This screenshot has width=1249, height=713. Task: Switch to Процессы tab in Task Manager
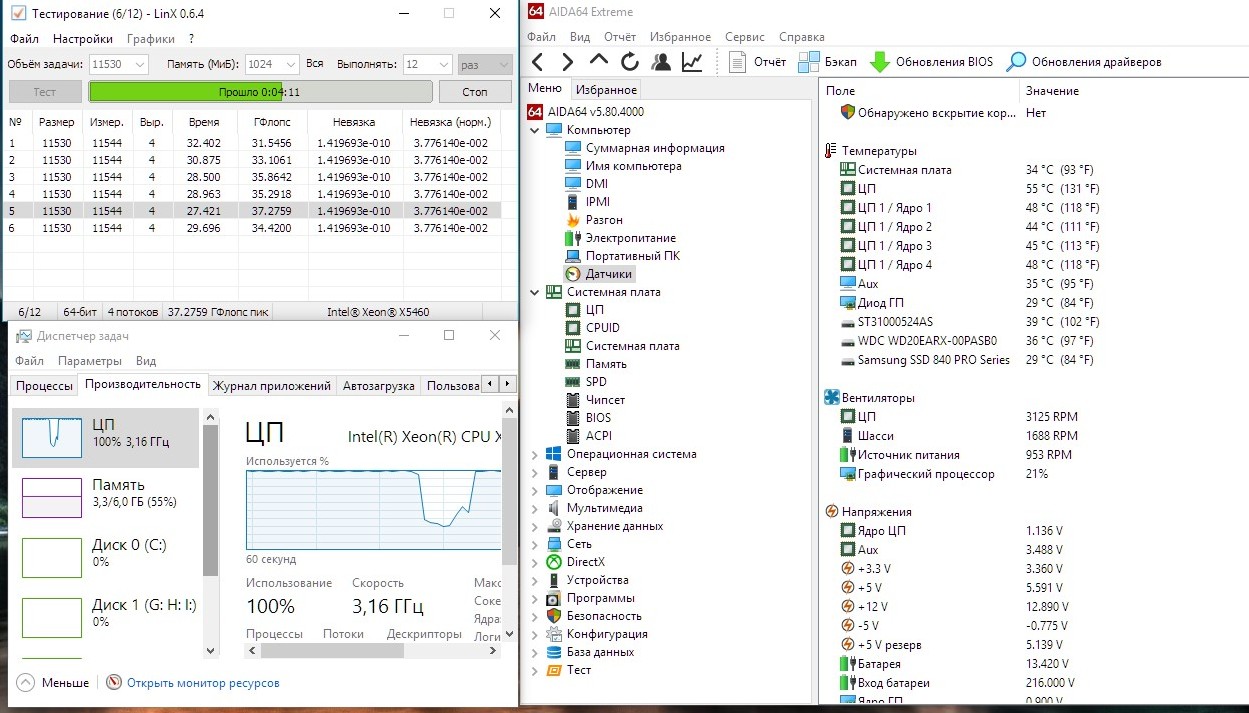pyautogui.click(x=44, y=386)
